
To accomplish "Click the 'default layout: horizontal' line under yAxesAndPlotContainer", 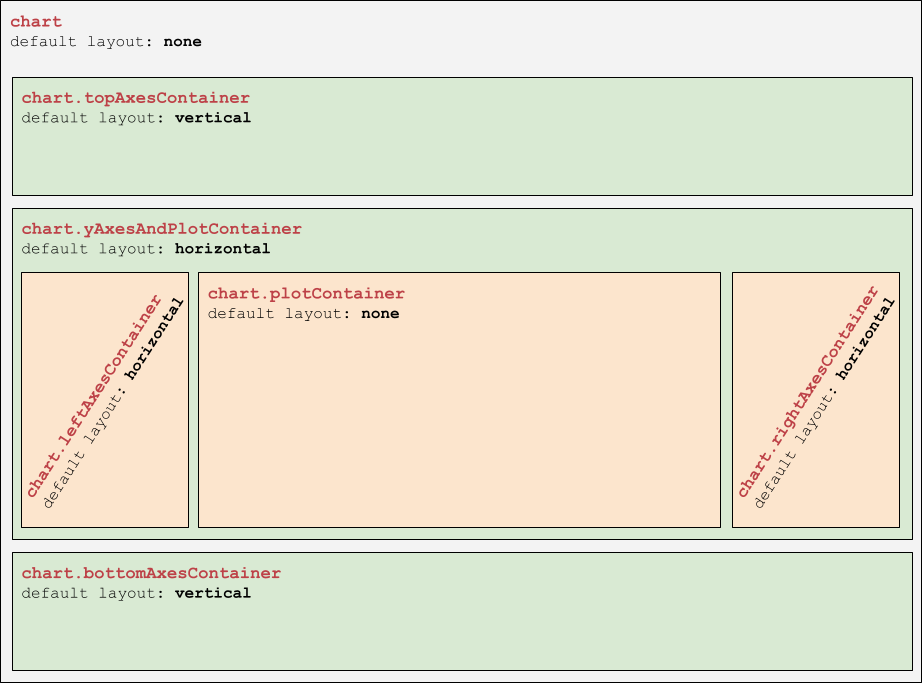I will [x=146, y=249].
